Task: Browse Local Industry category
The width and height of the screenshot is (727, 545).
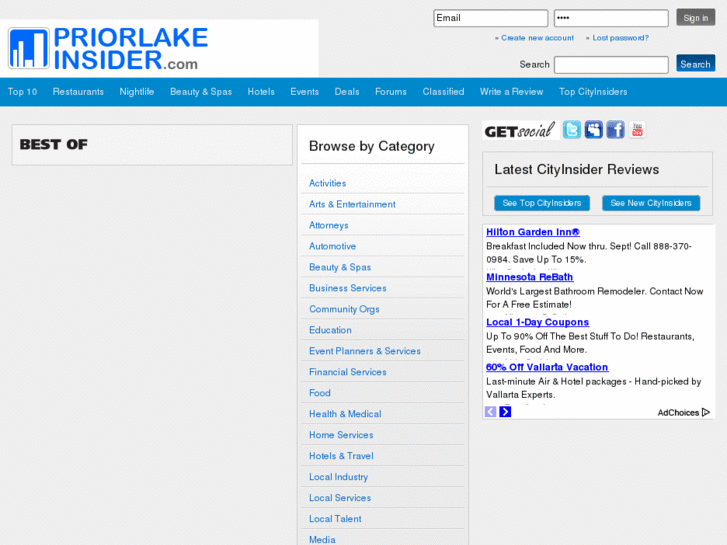Action: click(338, 477)
